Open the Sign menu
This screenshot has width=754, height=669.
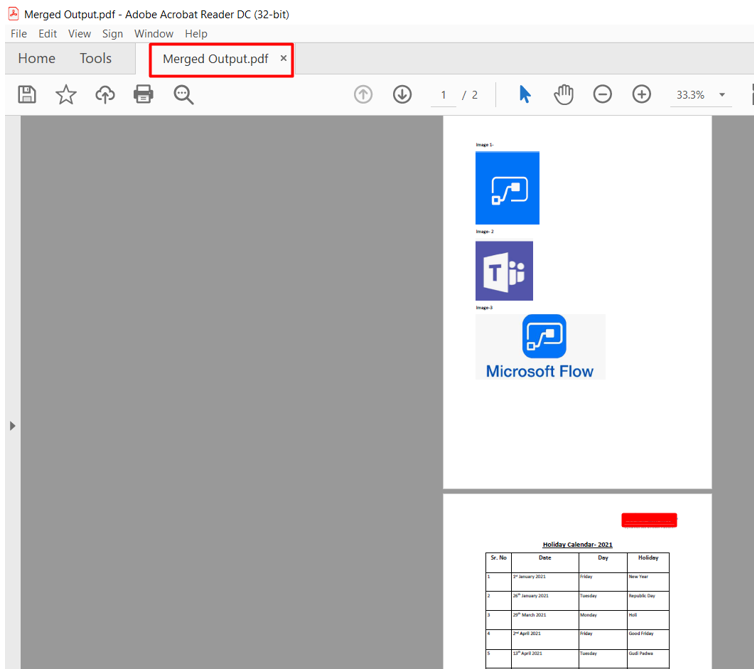[x=113, y=34]
